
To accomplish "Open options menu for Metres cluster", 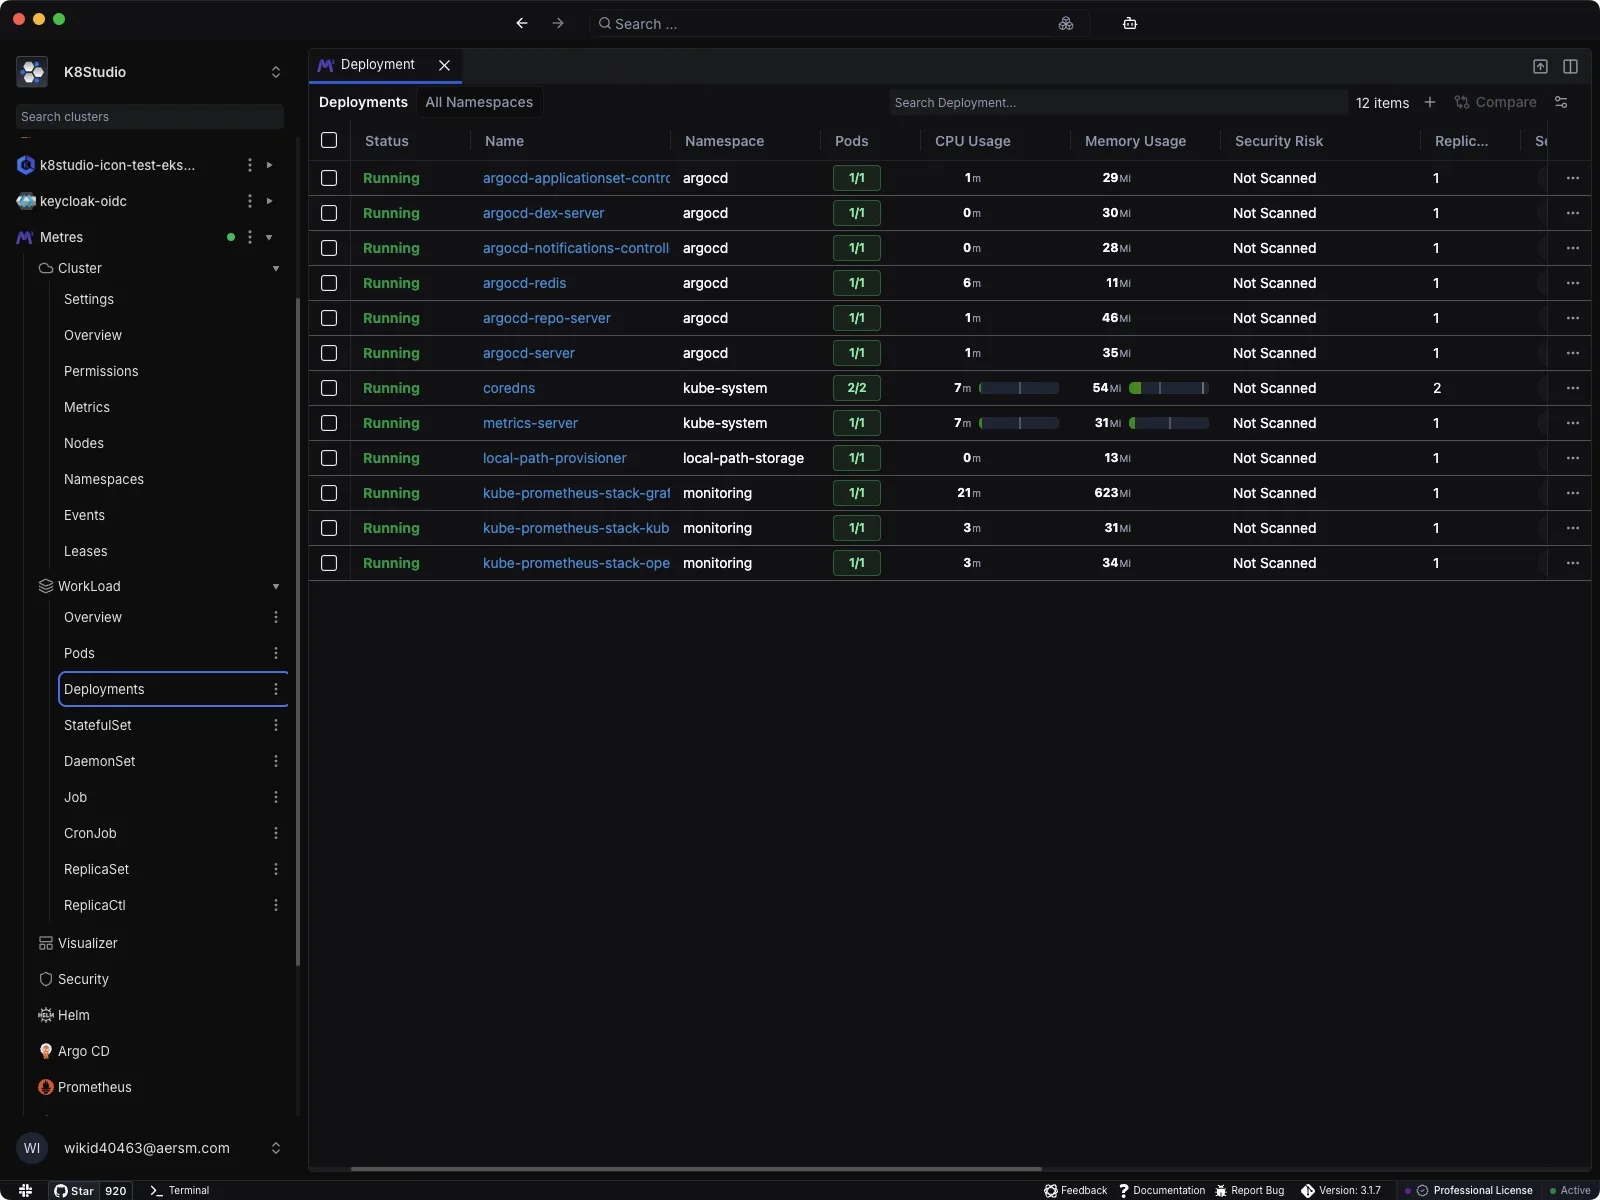I will point(250,237).
